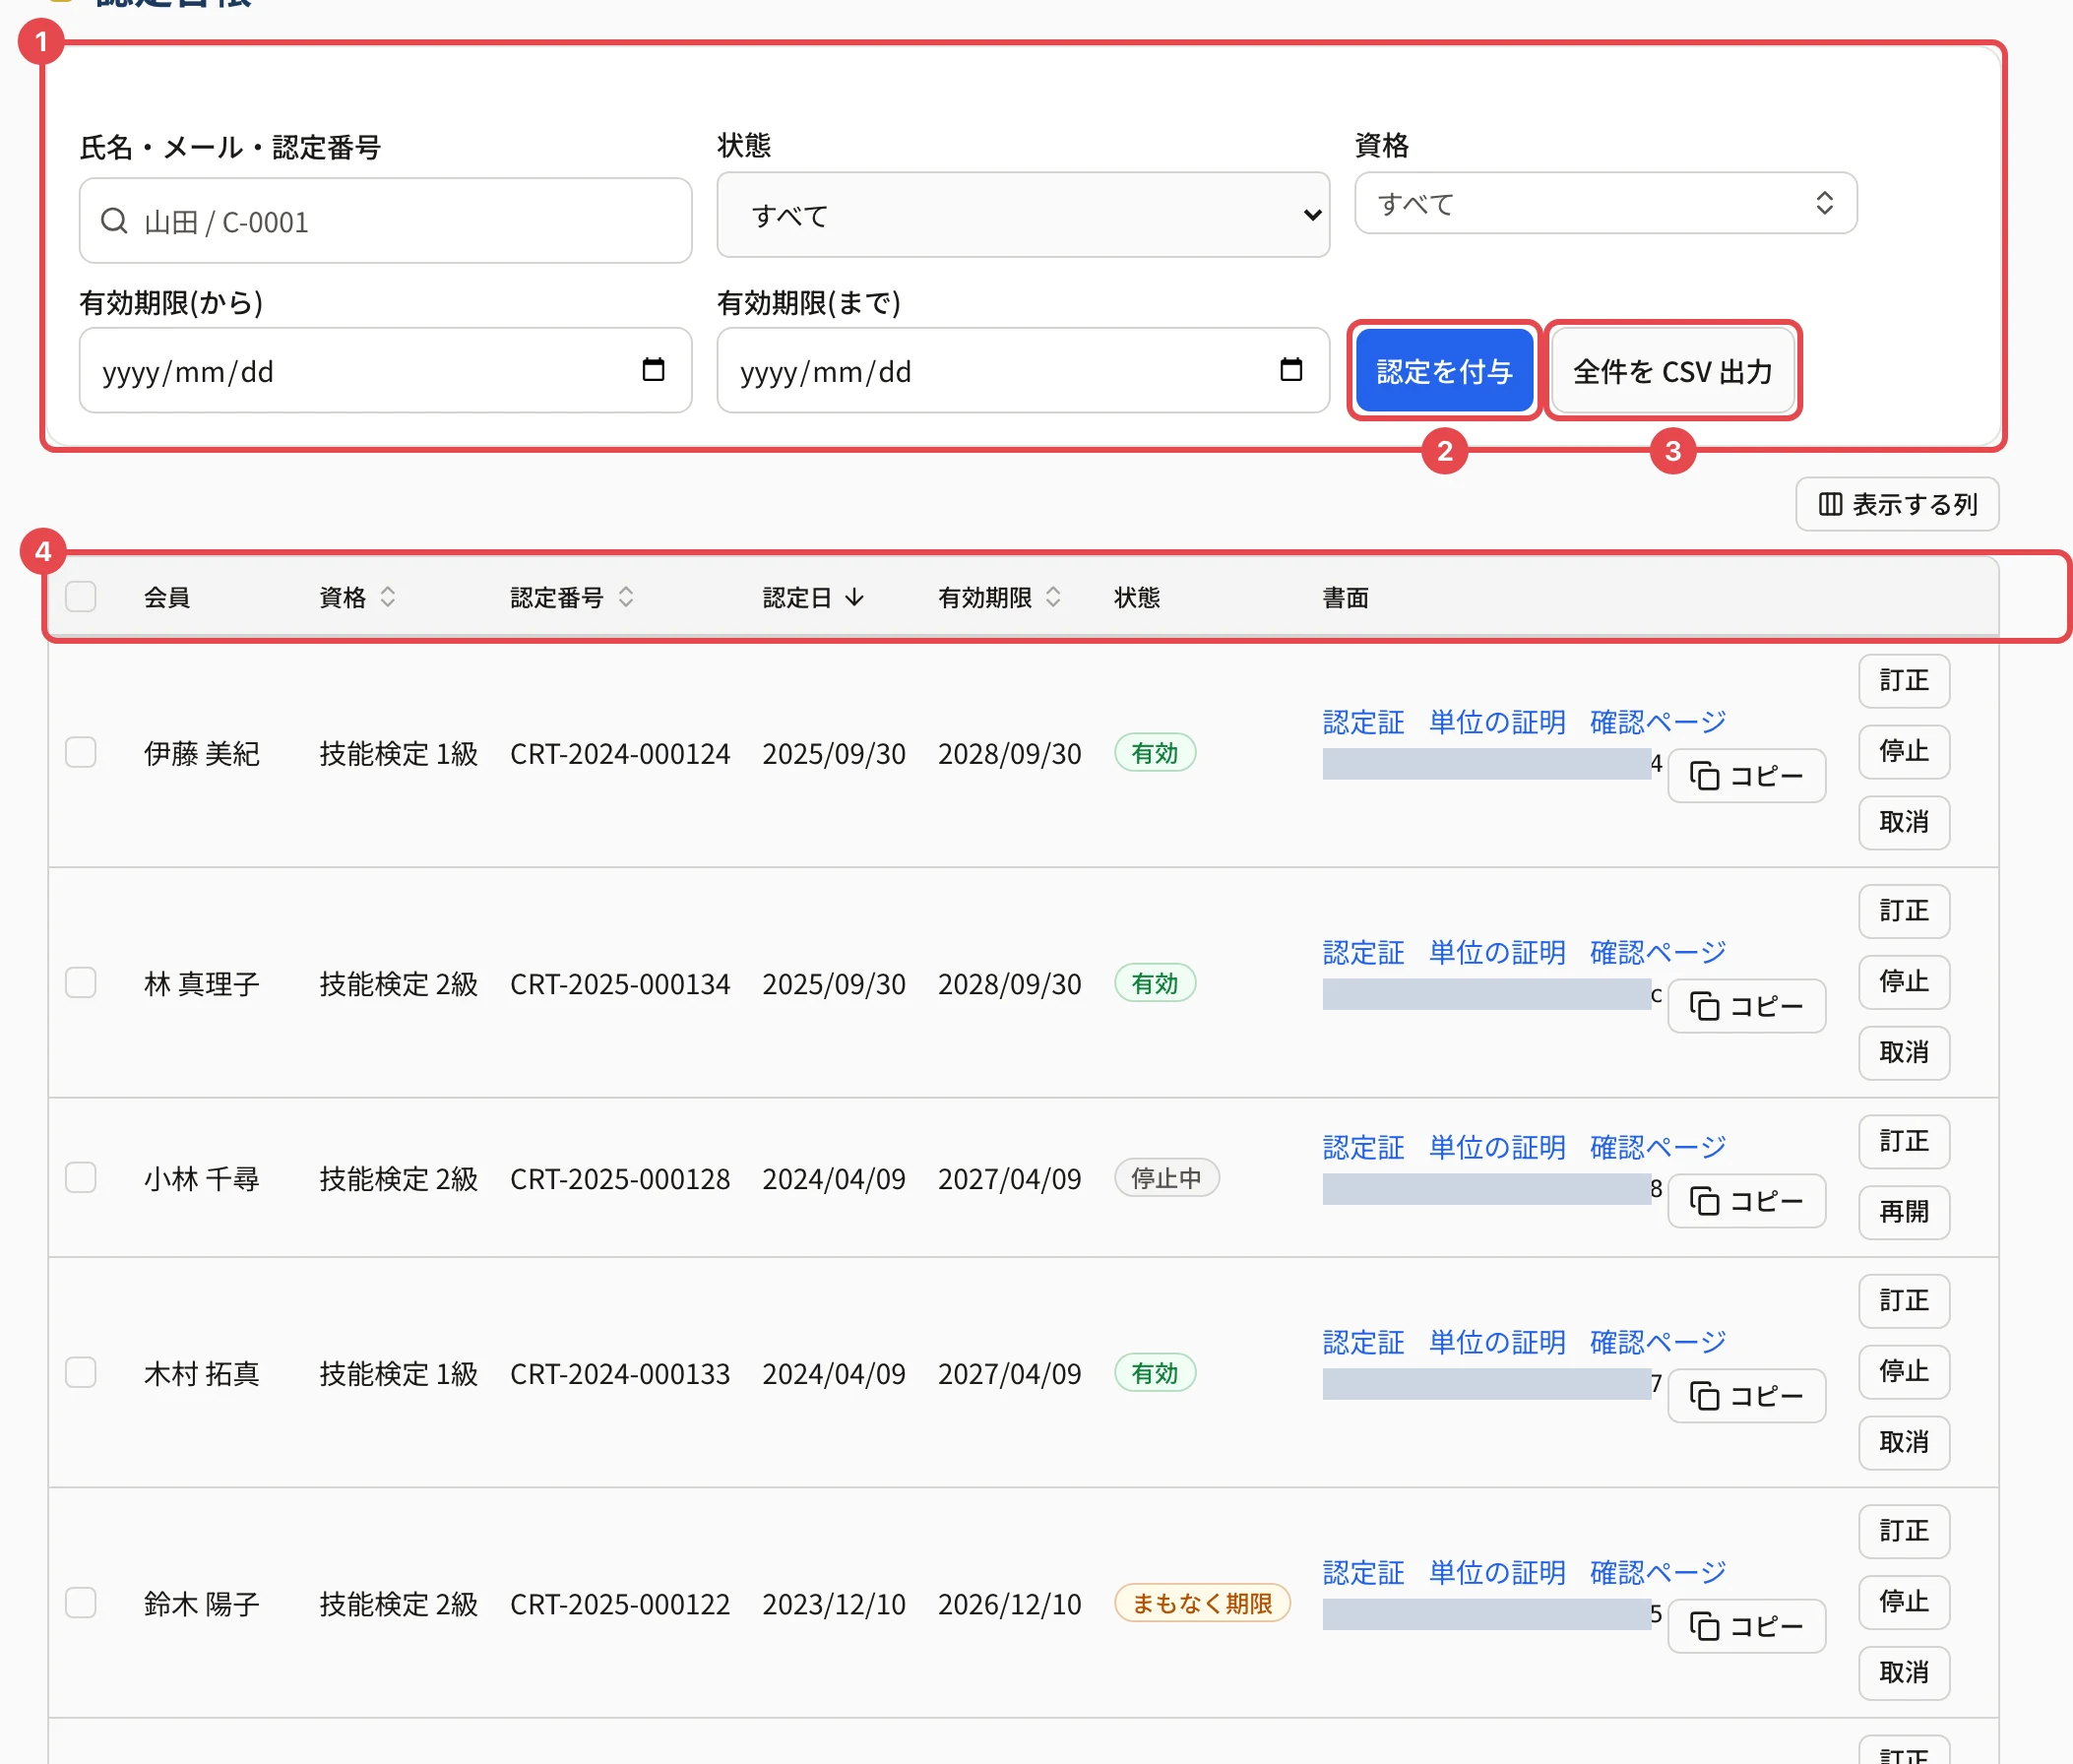Select checkbox for 林 真理子 row
This screenshot has width=2073, height=1764.
pyautogui.click(x=81, y=982)
